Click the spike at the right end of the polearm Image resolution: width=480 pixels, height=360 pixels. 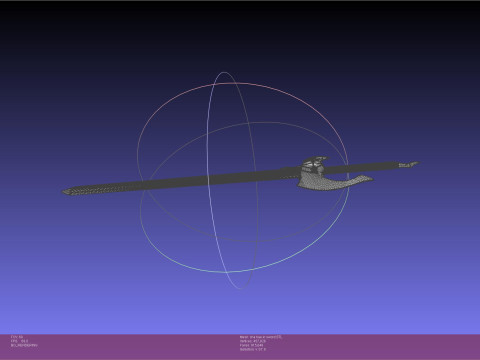(409, 164)
